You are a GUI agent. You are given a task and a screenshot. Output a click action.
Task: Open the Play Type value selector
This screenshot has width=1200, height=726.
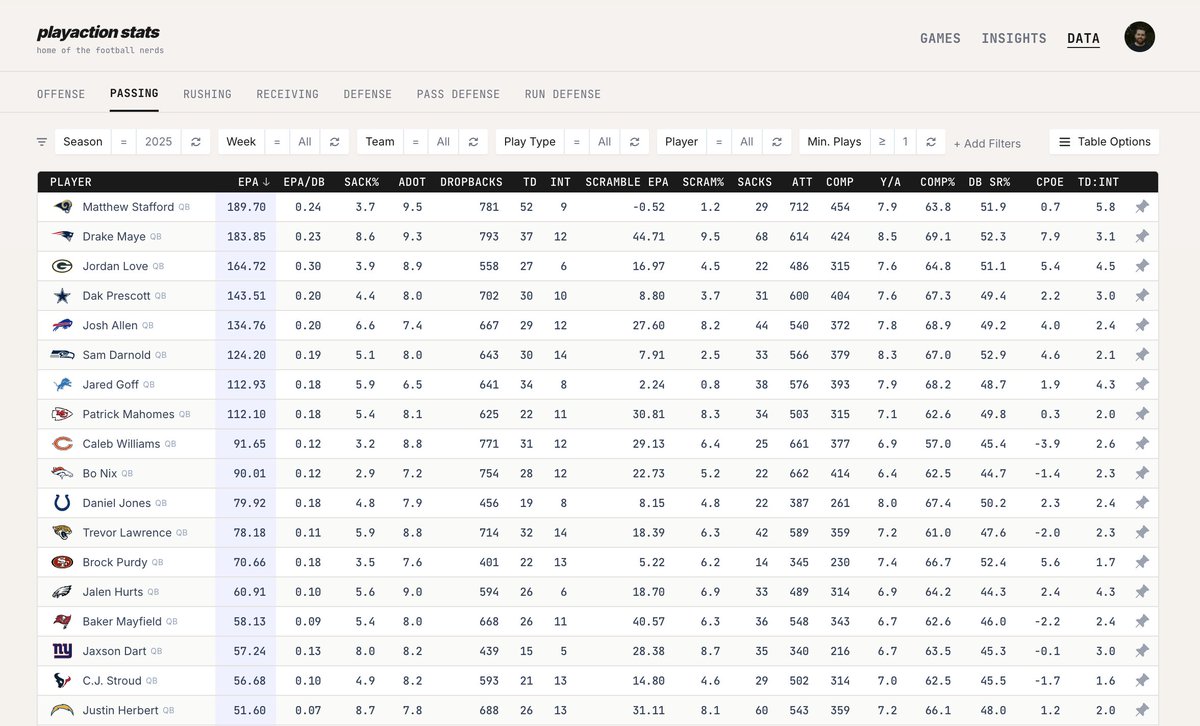(605, 142)
